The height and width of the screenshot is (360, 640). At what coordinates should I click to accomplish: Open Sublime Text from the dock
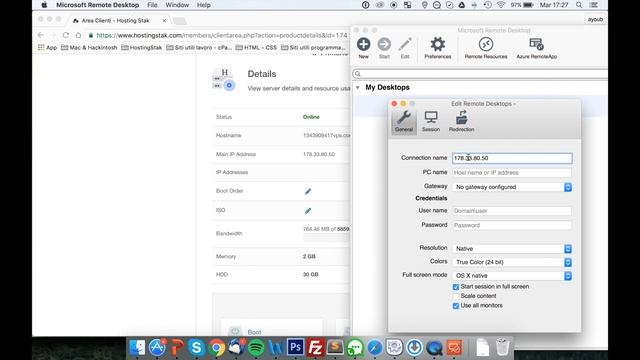[x=335, y=348]
